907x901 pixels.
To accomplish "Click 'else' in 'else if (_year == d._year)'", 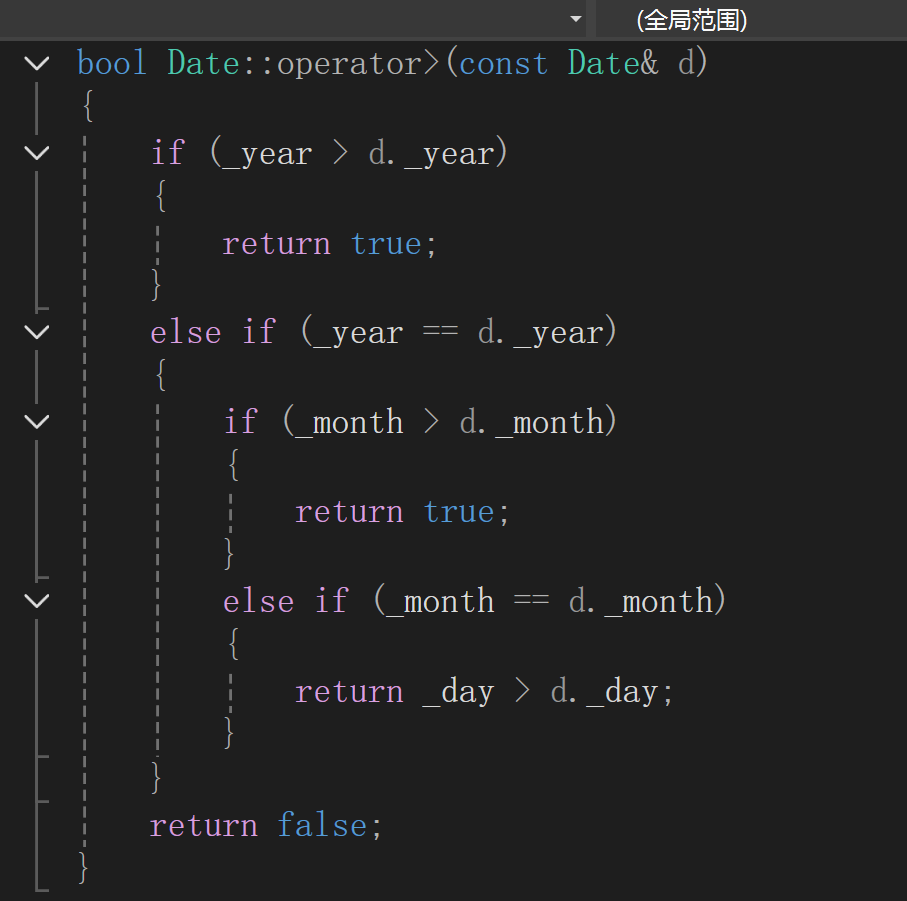I will [x=186, y=333].
